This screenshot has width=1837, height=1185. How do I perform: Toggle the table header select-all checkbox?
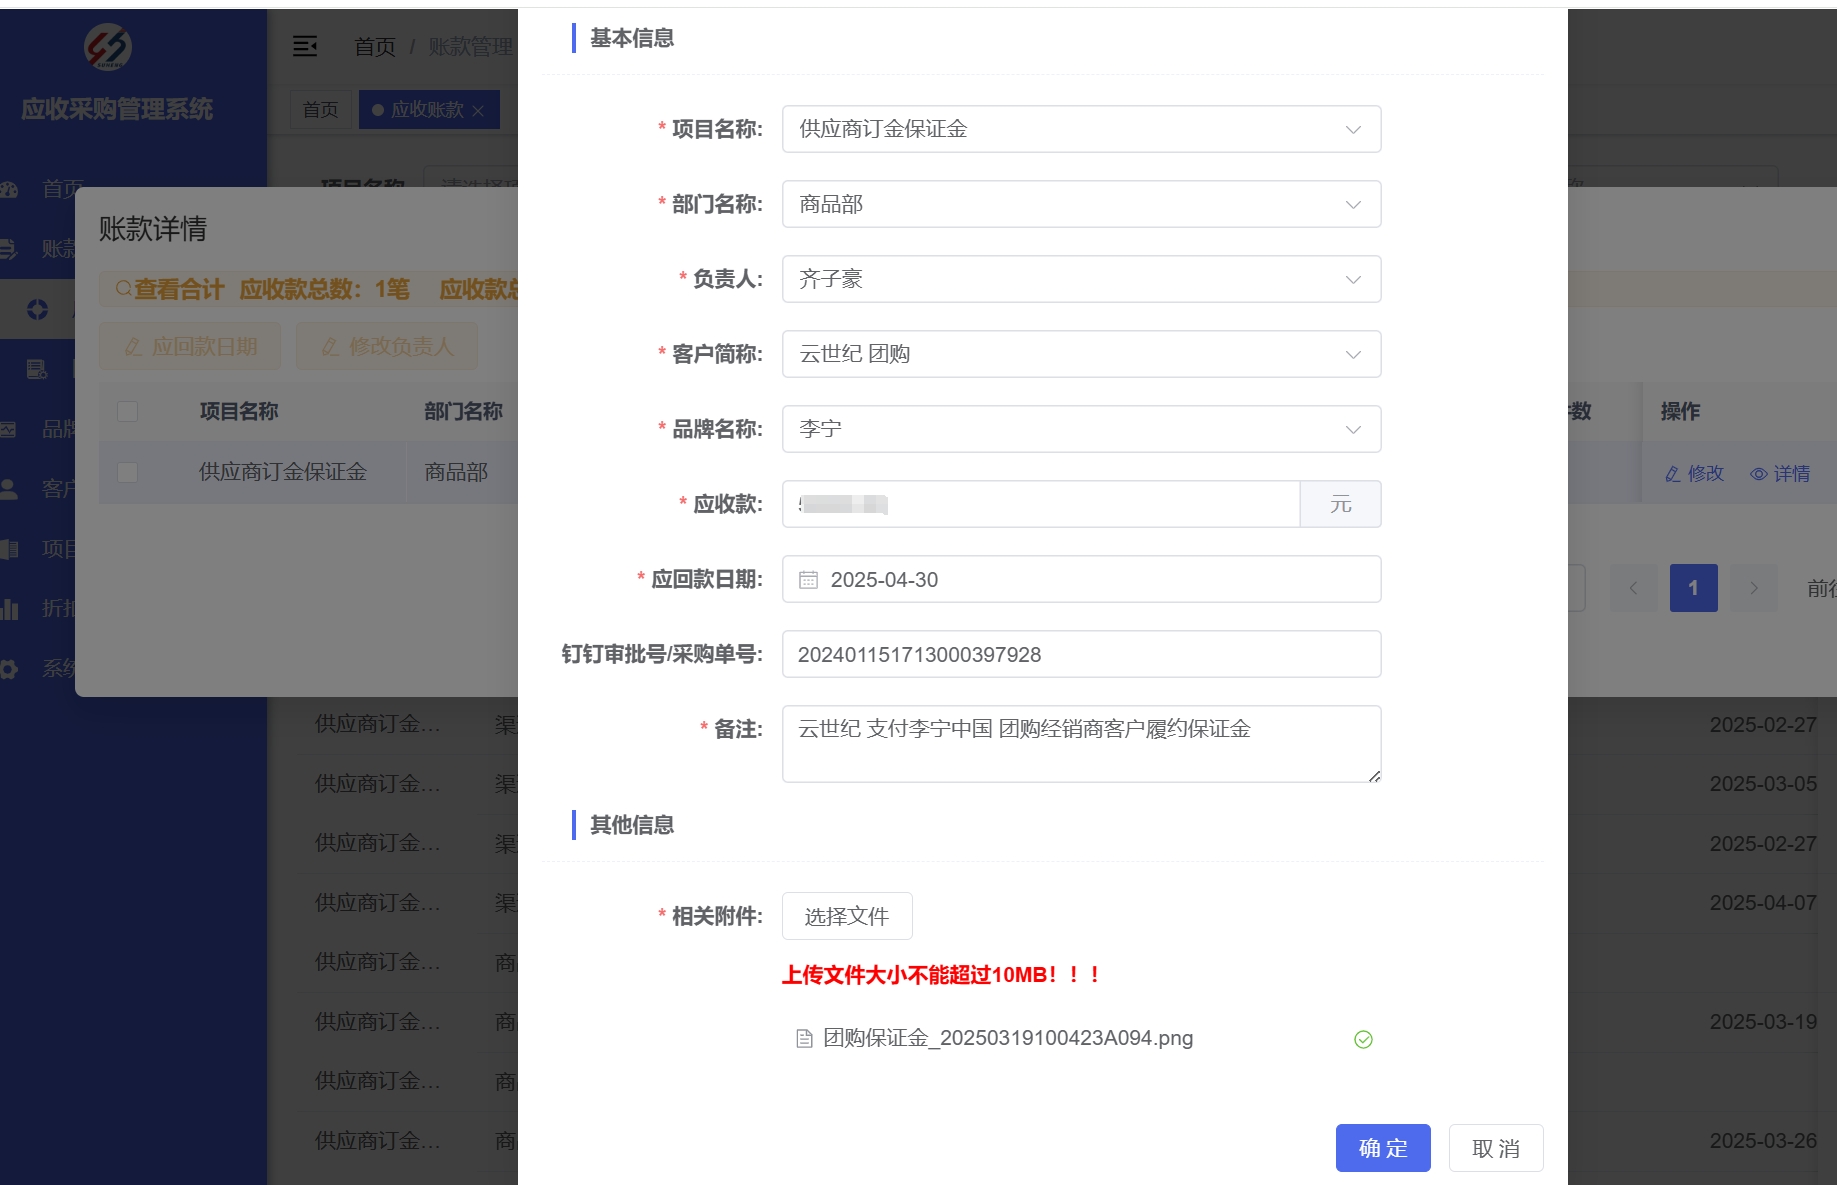128,412
